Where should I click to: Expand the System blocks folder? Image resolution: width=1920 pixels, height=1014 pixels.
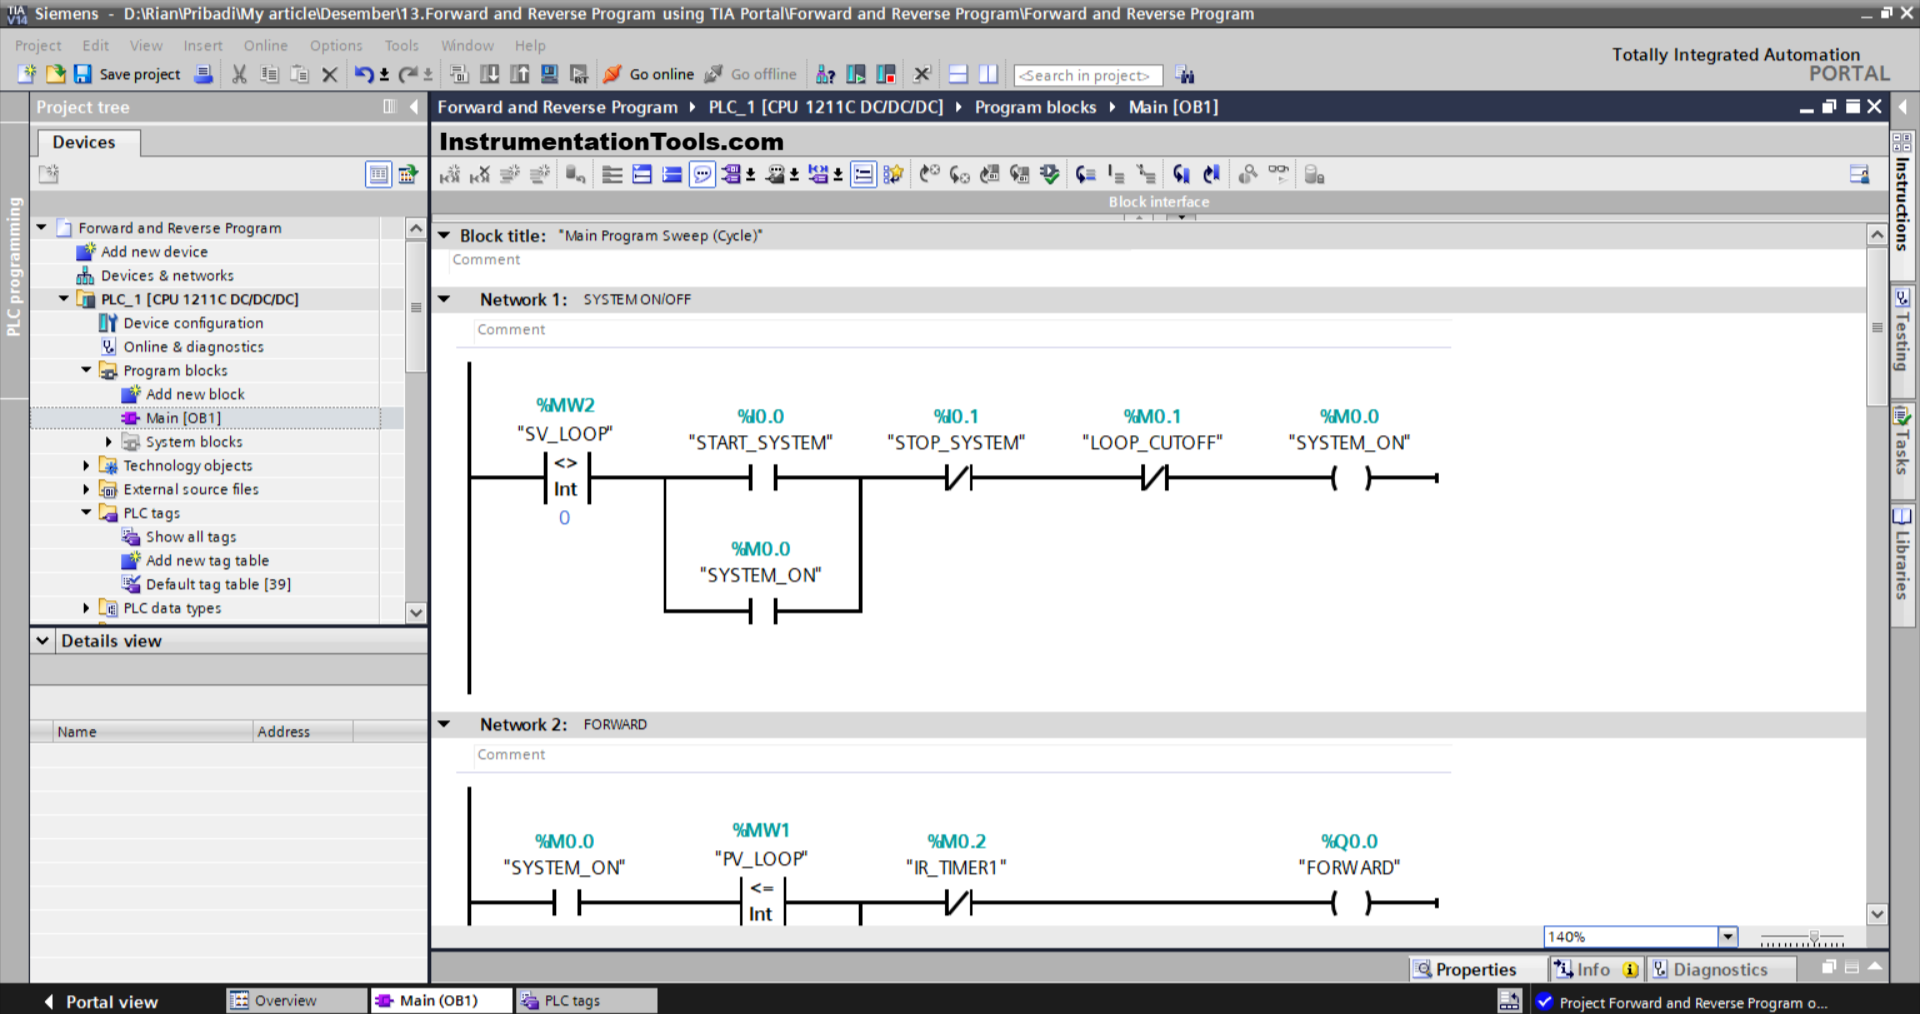[109, 442]
